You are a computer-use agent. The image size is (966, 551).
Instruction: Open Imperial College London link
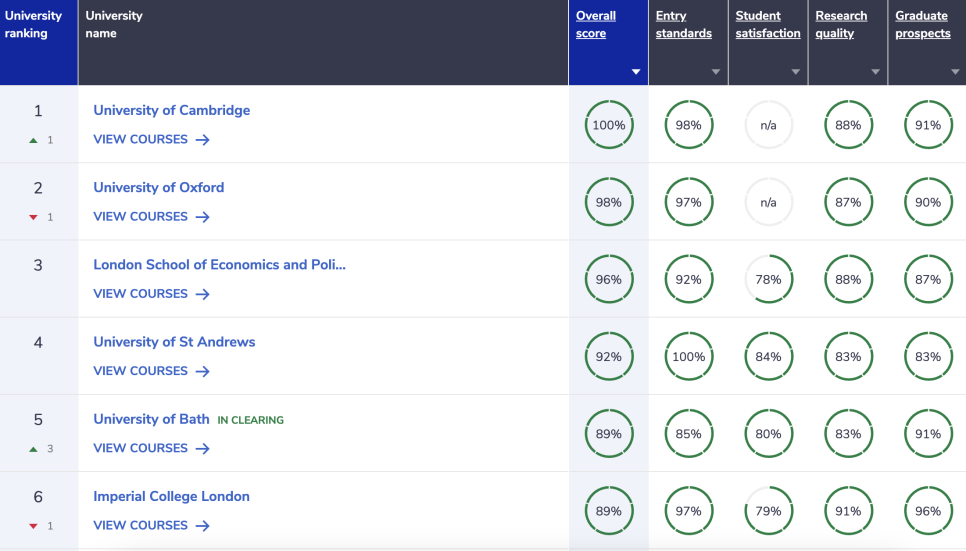[x=171, y=496]
